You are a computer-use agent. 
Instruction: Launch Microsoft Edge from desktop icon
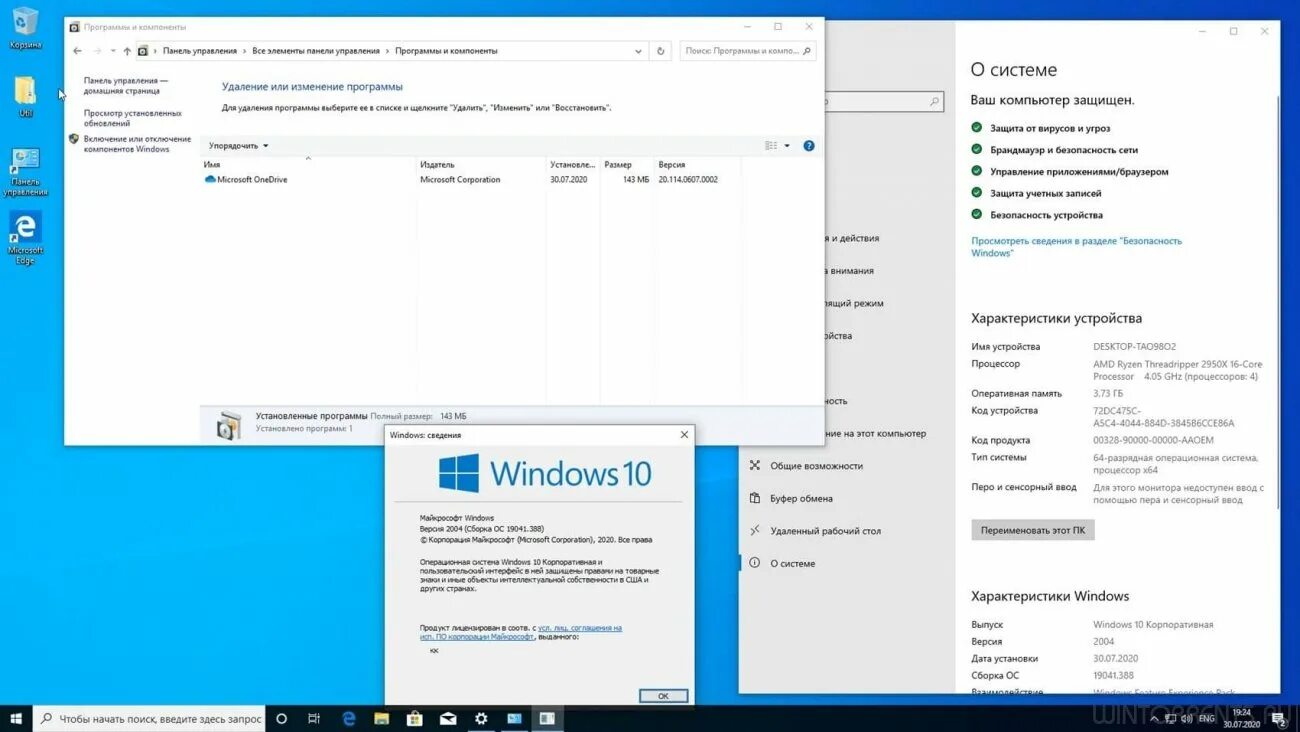(25, 238)
